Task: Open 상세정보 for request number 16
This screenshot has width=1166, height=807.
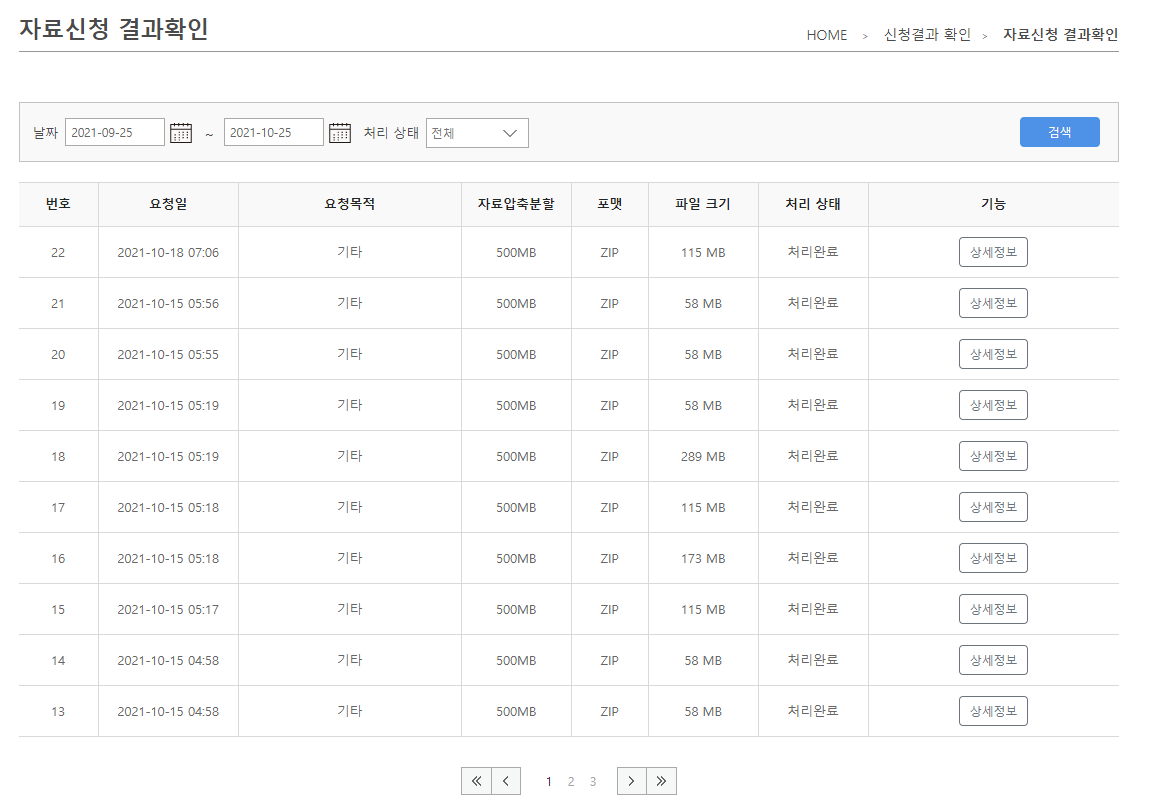Action: coord(993,558)
